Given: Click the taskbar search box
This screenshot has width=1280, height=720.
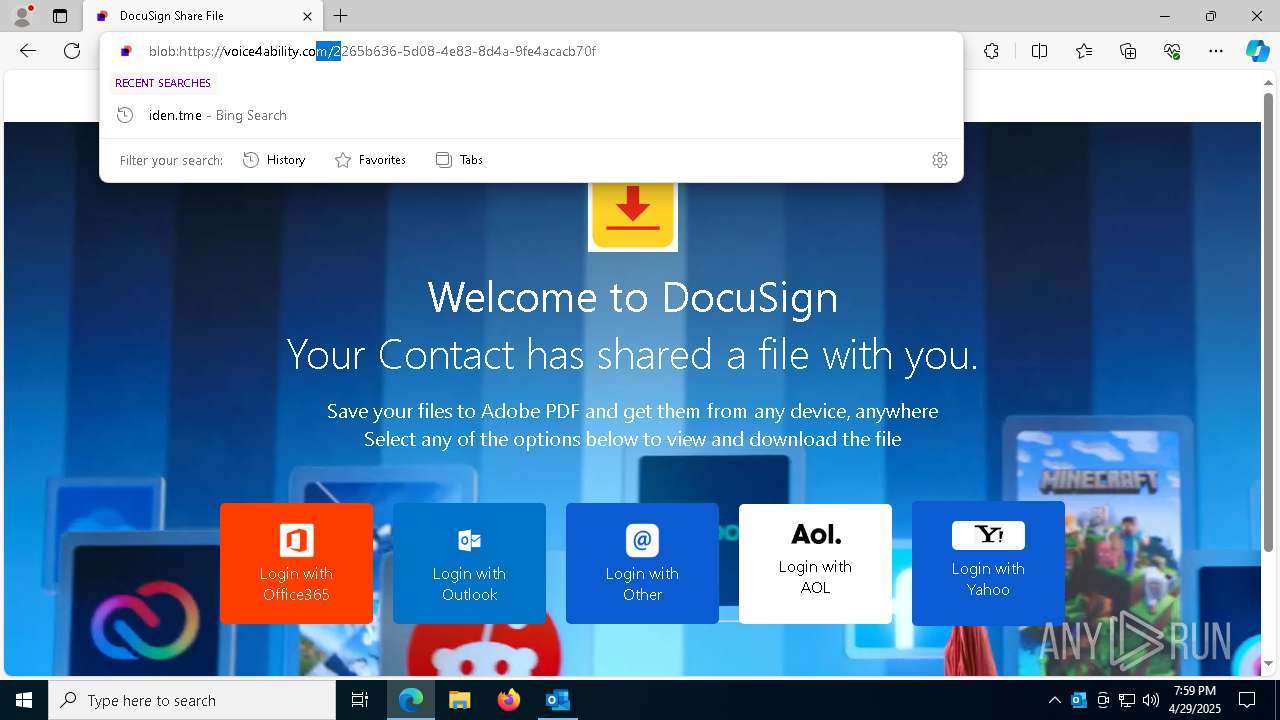Looking at the screenshot, I should point(192,700).
